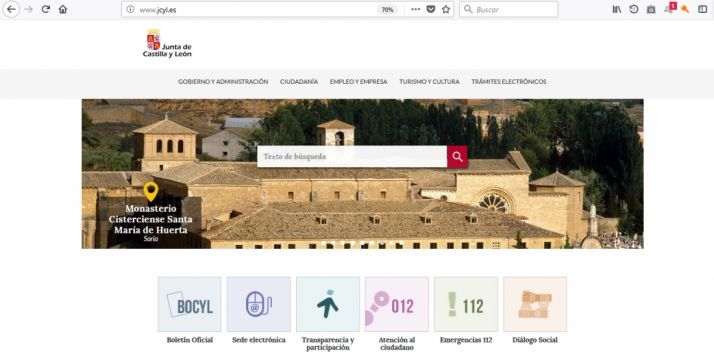The height and width of the screenshot is (360, 714).
Task: Click the BOCYL tile icon
Action: point(189,304)
